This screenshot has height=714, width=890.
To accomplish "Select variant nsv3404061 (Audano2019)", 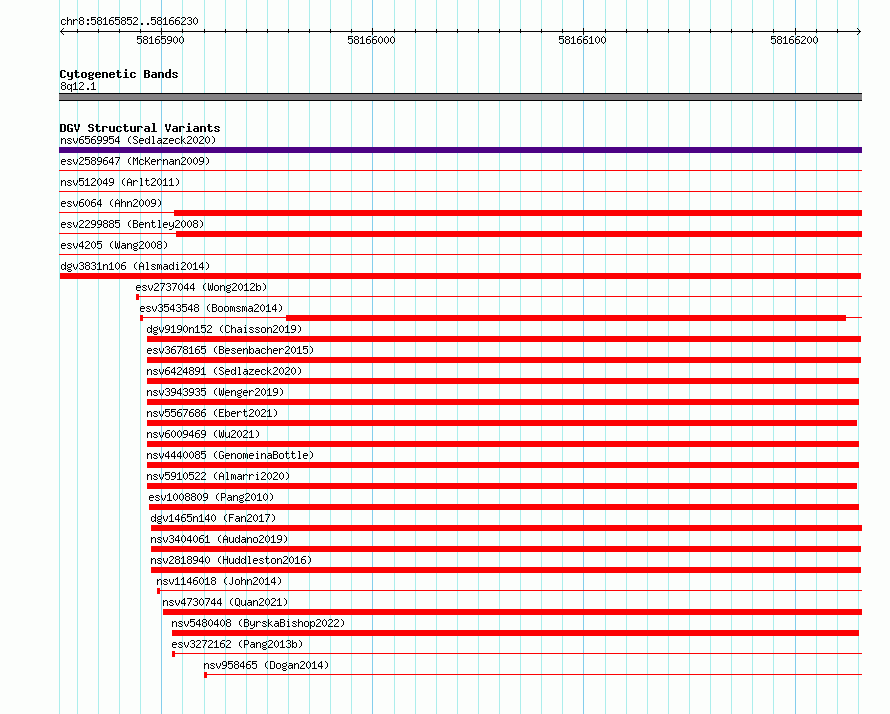I will click(219, 539).
